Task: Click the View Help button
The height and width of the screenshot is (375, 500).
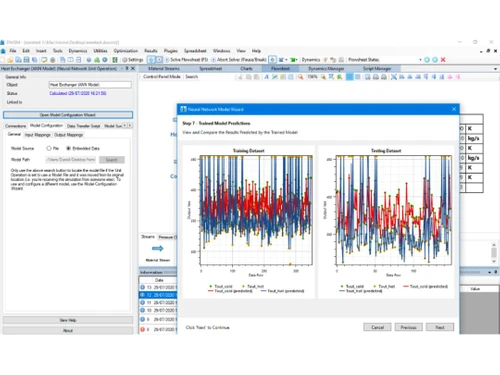Action: tap(68, 320)
